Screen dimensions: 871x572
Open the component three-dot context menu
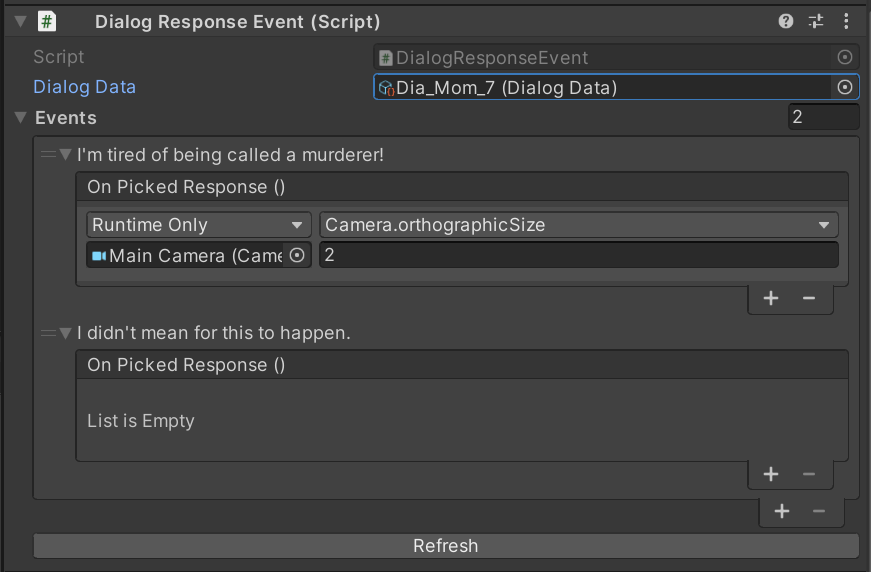pyautogui.click(x=846, y=22)
